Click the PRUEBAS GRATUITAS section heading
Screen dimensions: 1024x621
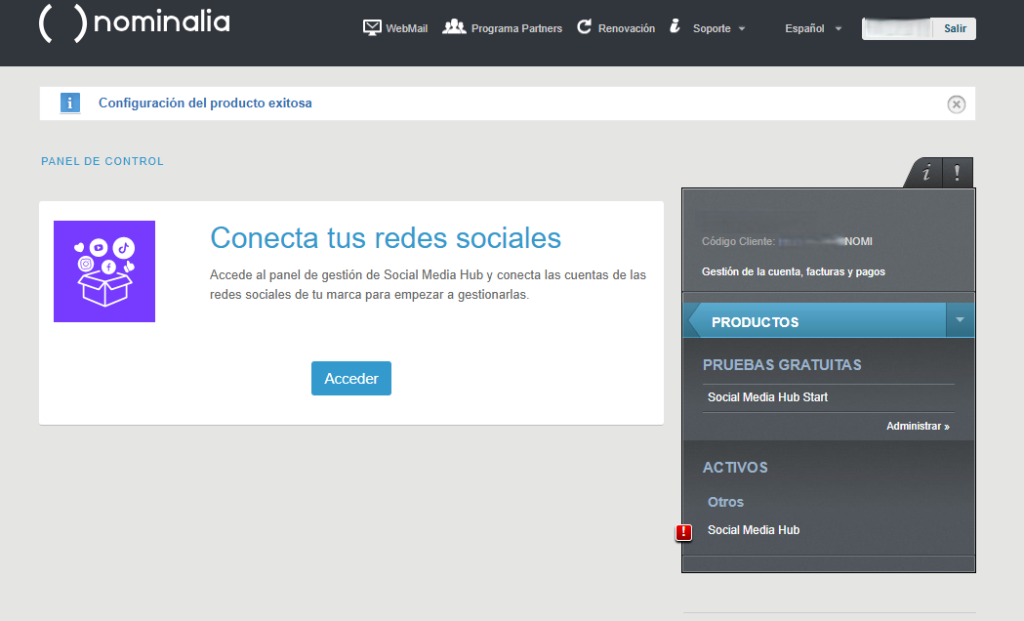(782, 365)
